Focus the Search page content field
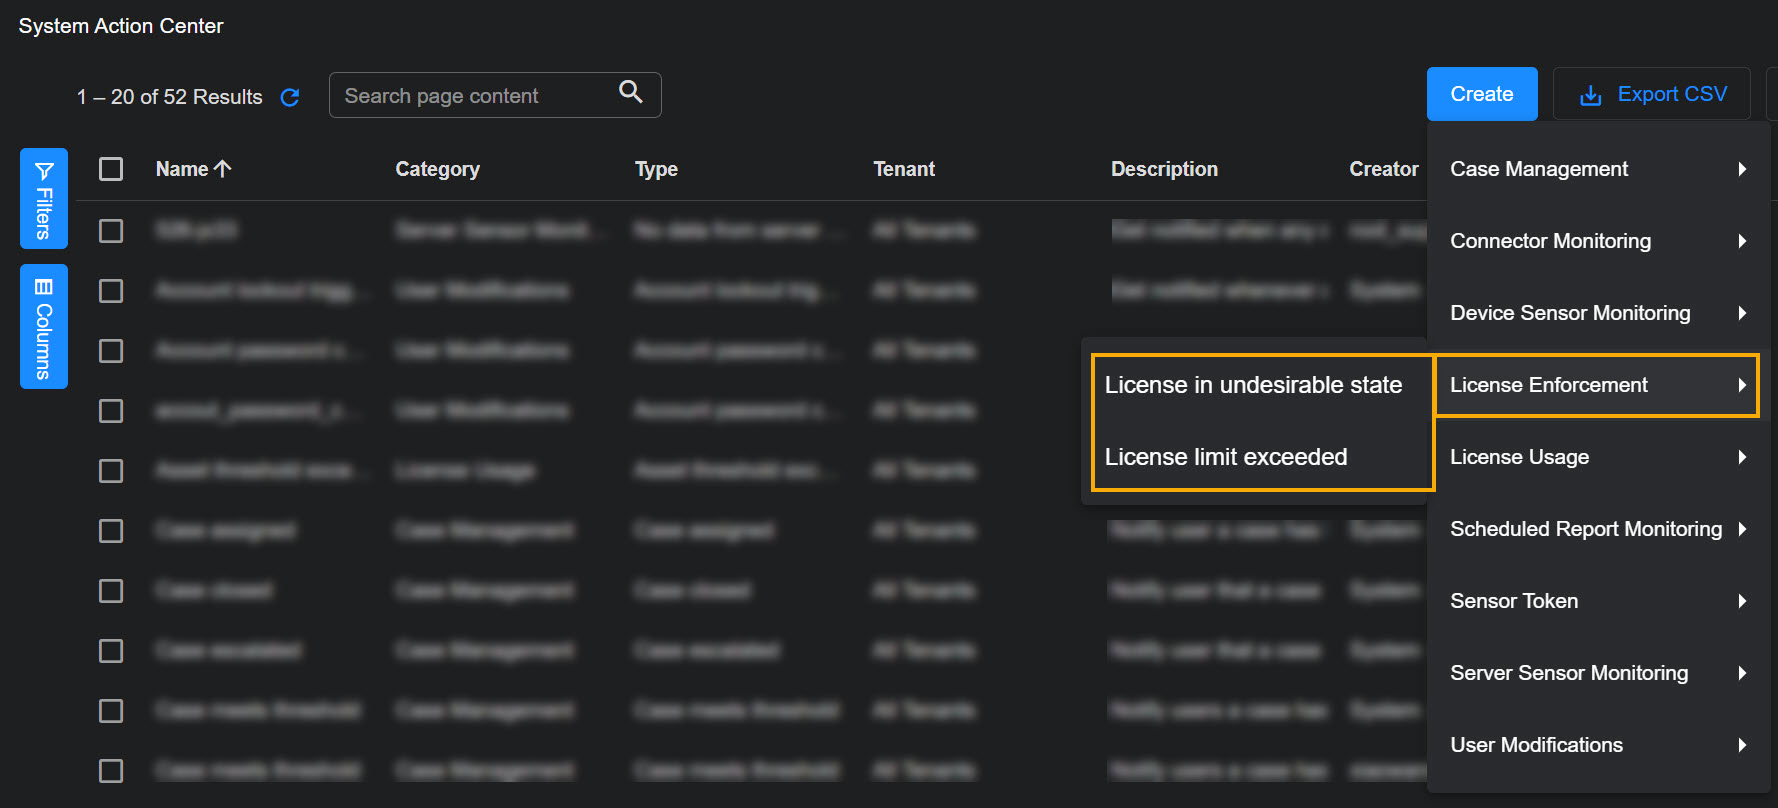The width and height of the screenshot is (1778, 808). click(x=475, y=96)
